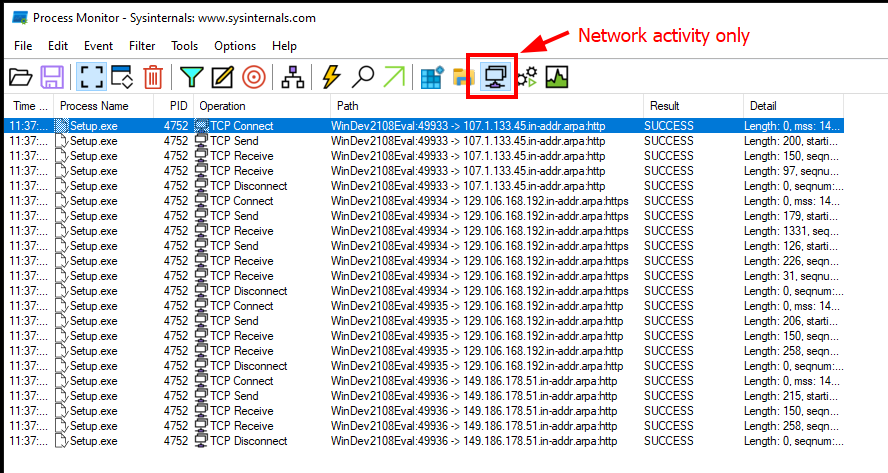Toggle the Capture events button

coord(91,77)
